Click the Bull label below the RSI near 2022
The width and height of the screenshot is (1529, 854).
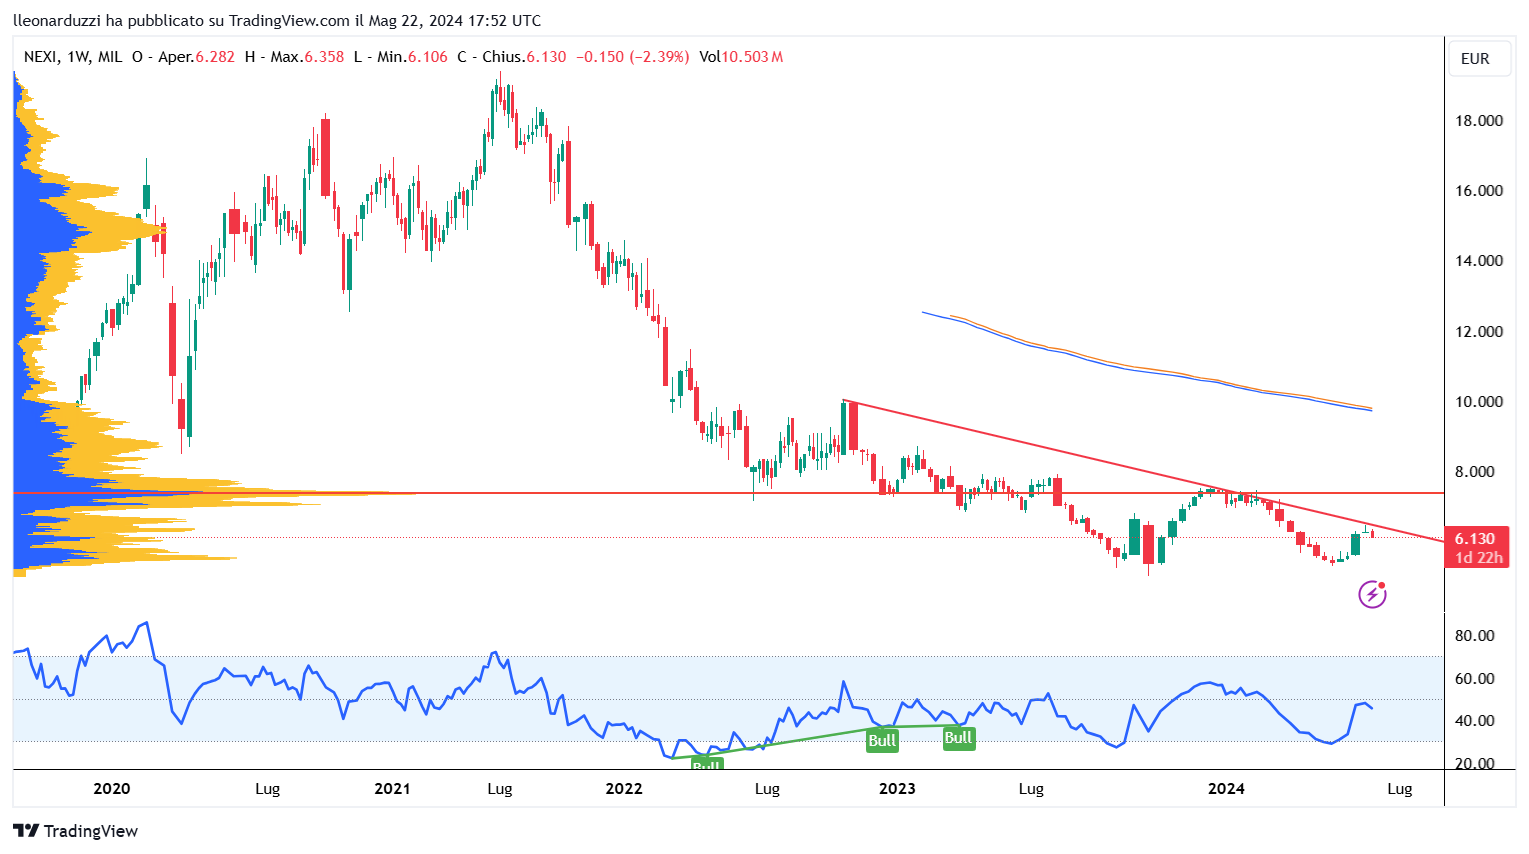(707, 764)
